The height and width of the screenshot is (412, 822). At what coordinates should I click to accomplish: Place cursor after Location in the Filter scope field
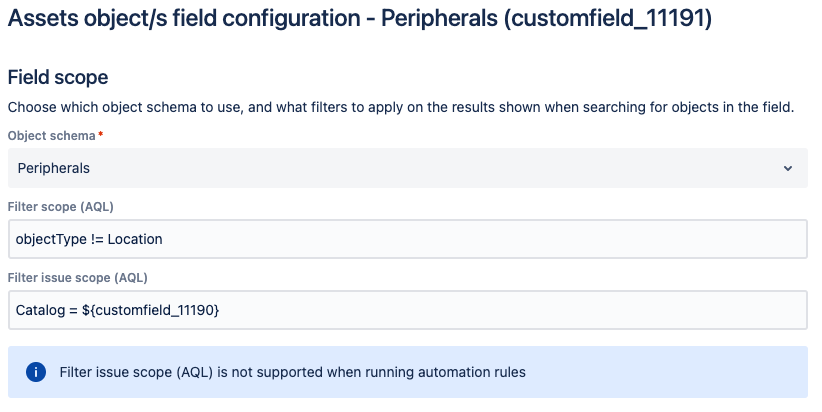click(x=164, y=239)
